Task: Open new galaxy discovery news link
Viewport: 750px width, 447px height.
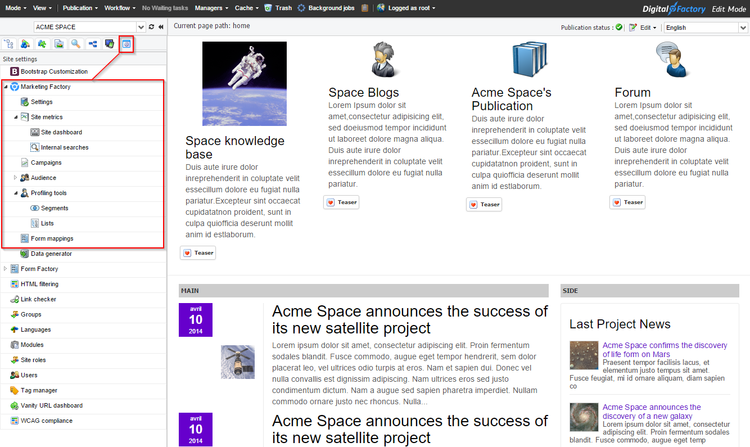Action: click(x=651, y=411)
